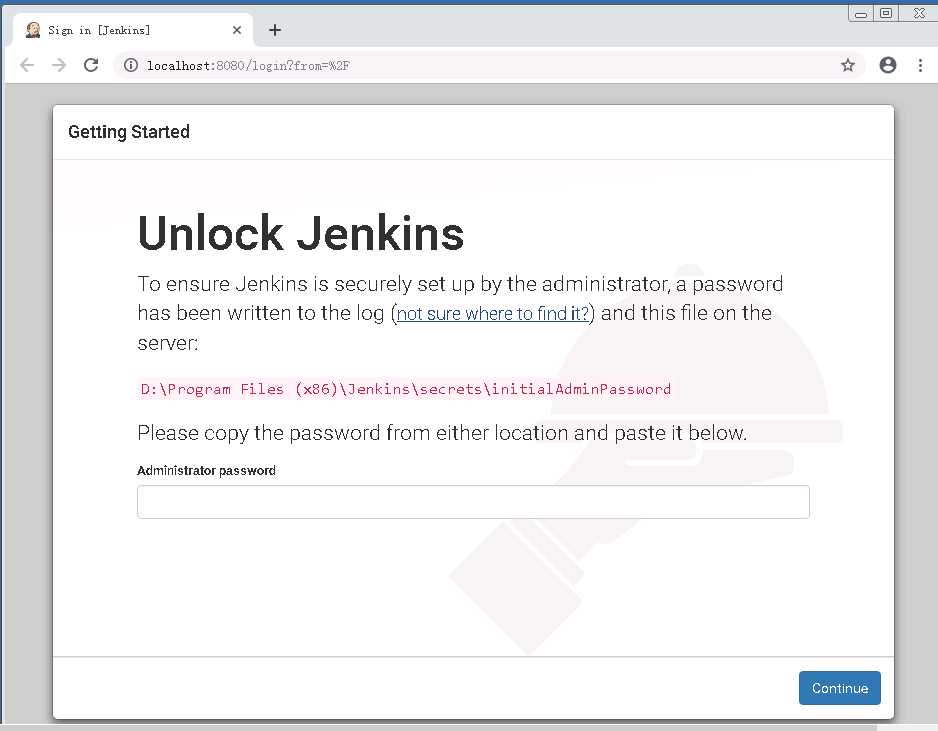Reload the Jenkins login page
Screen dimensions: 938x731
click(91, 65)
